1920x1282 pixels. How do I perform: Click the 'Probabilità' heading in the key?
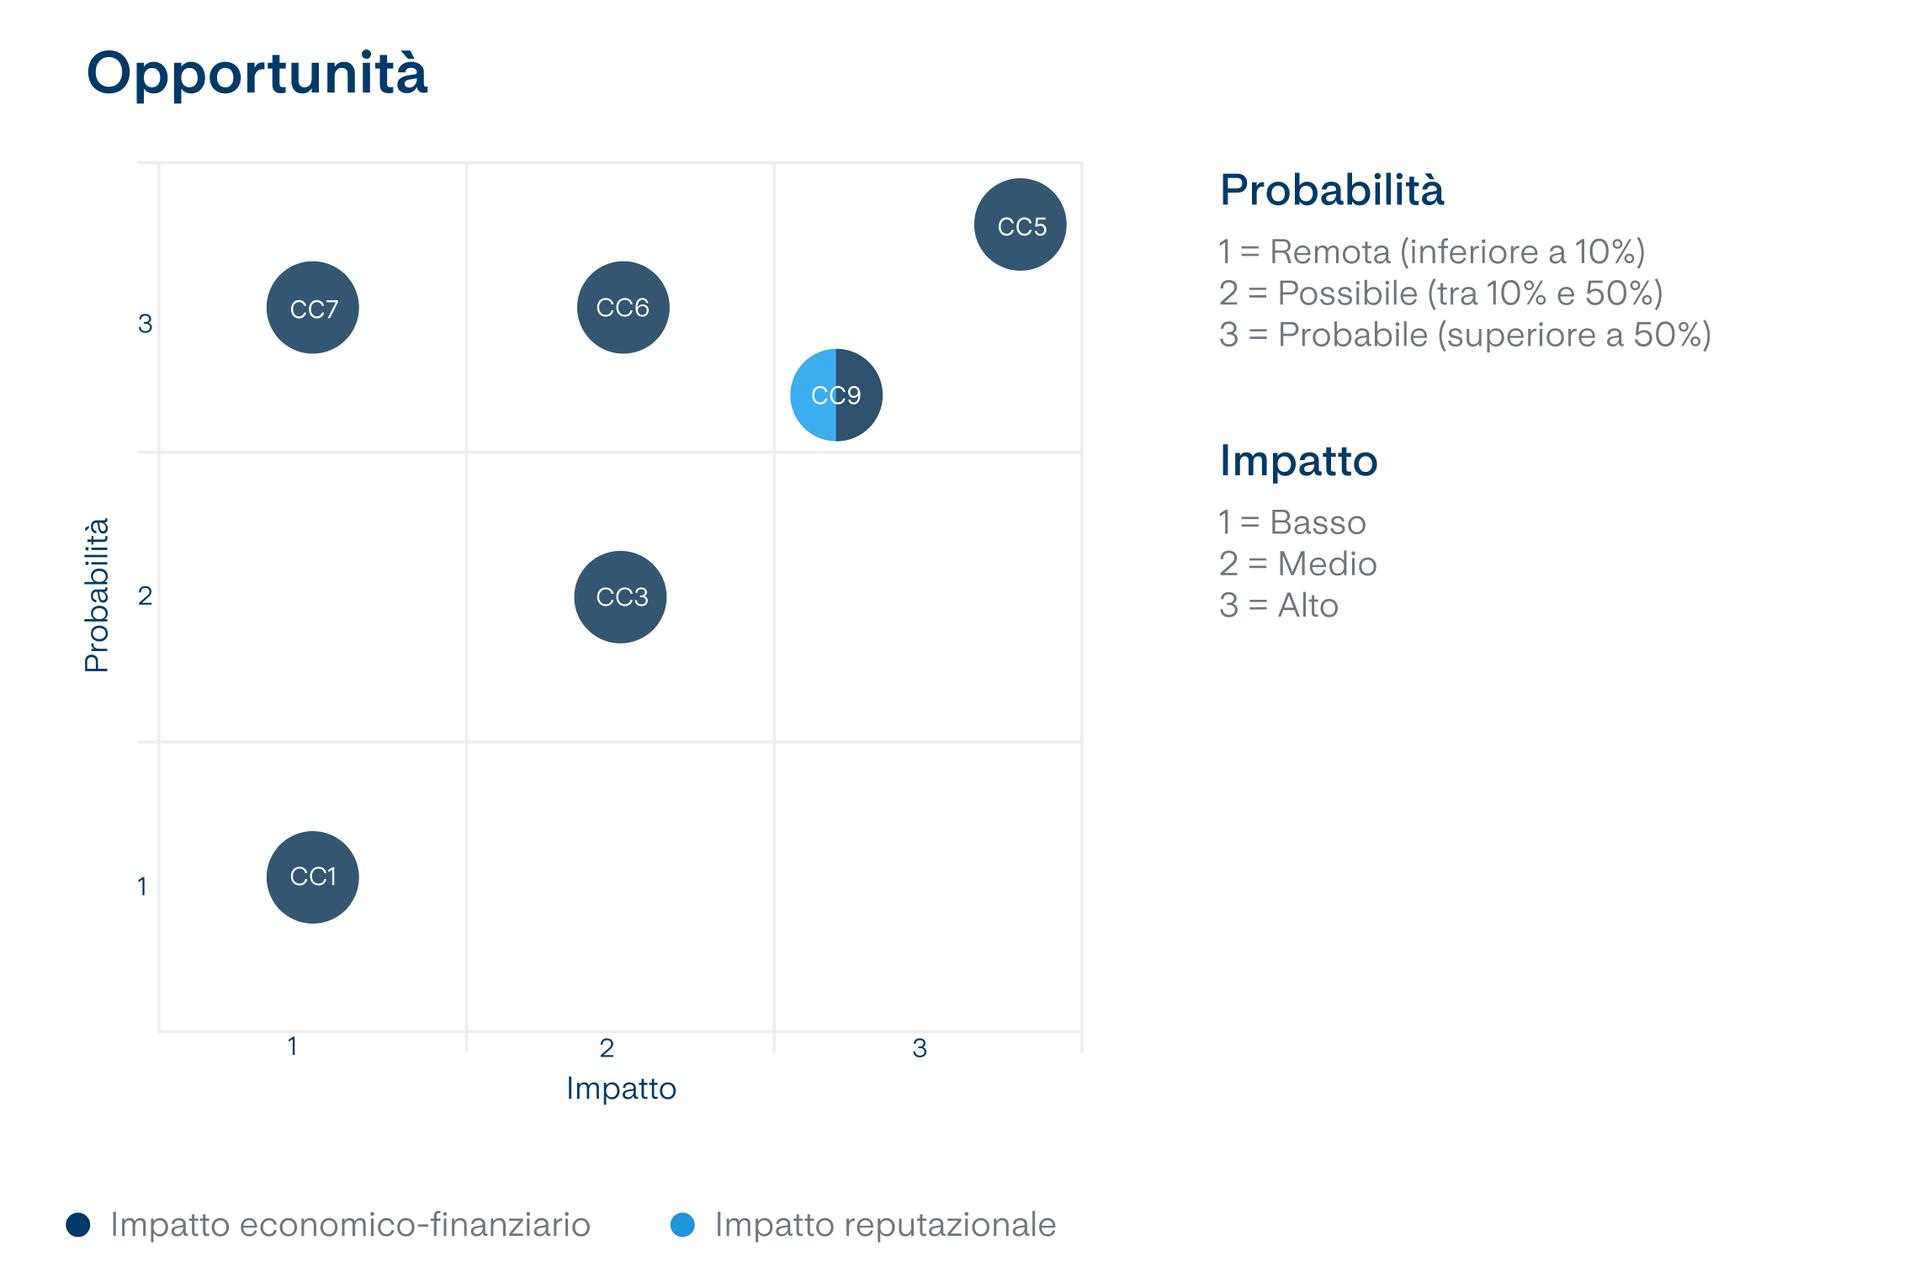1331,190
